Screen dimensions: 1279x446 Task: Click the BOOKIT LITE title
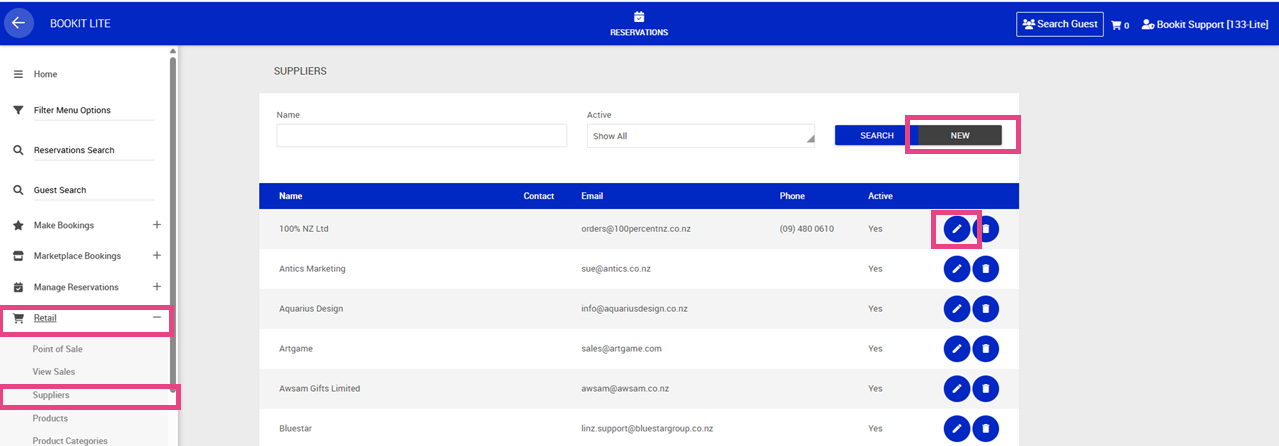click(80, 23)
